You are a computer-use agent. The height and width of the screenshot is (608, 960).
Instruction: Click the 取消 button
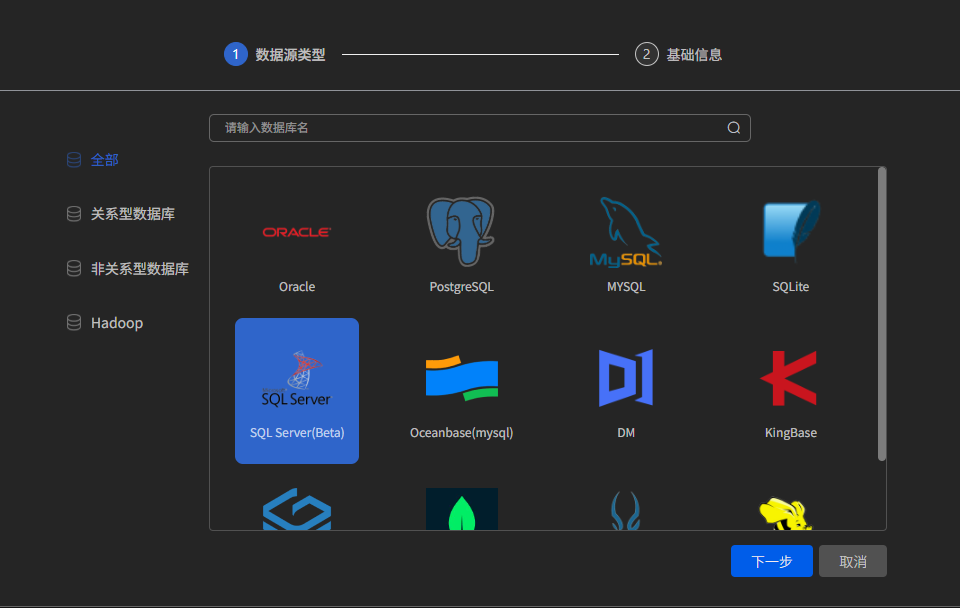point(853,561)
